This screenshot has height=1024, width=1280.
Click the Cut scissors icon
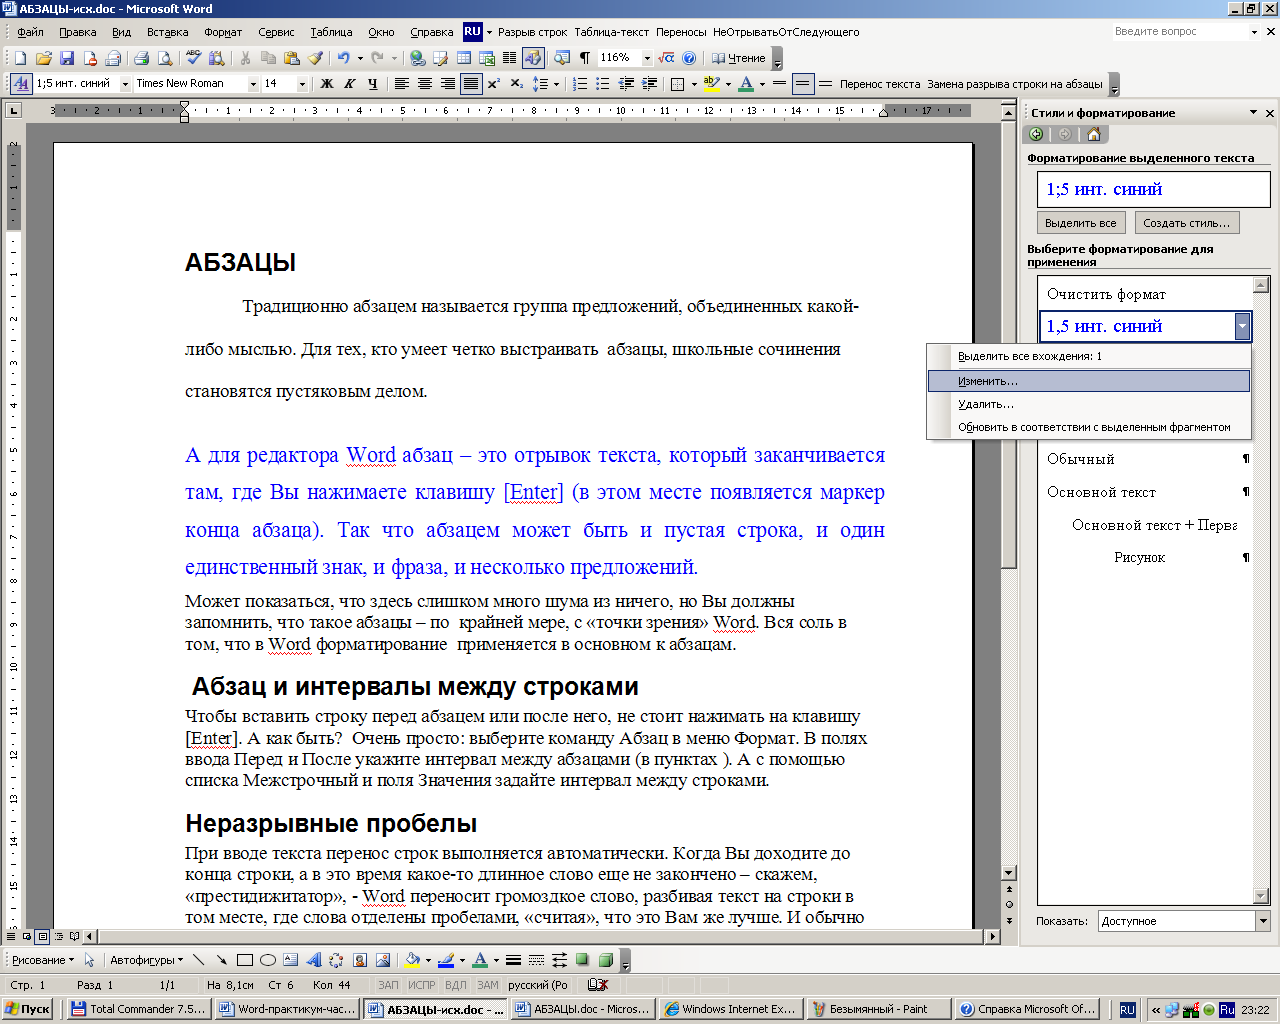click(x=245, y=58)
